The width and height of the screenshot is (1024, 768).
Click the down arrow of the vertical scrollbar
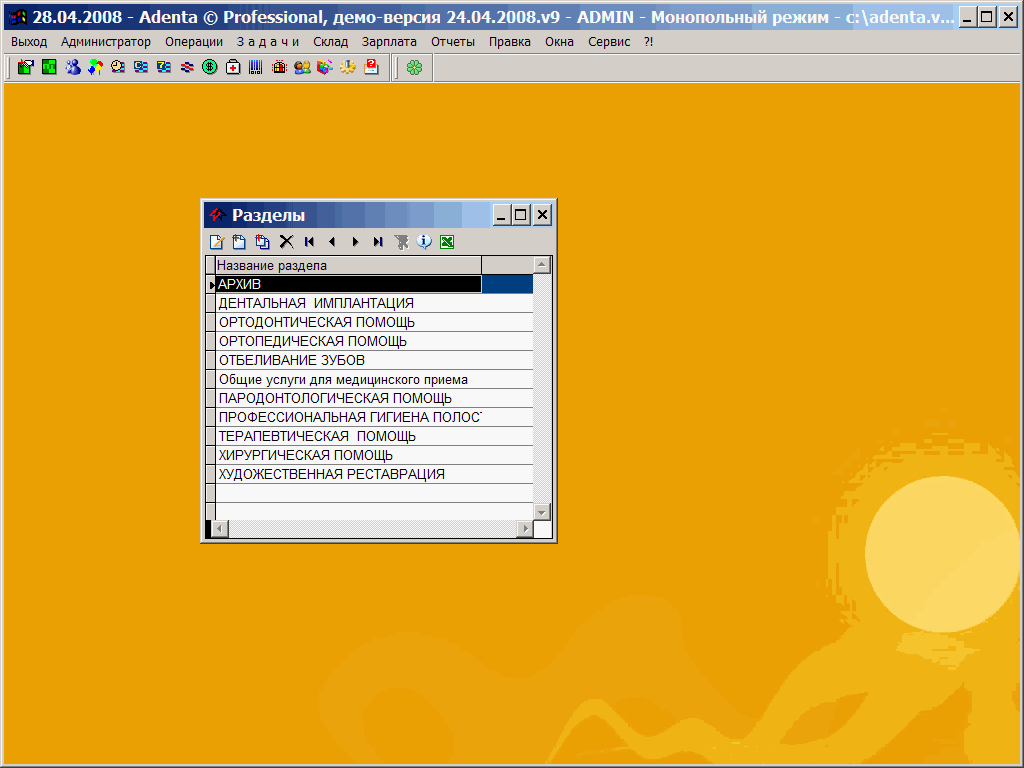[x=542, y=511]
